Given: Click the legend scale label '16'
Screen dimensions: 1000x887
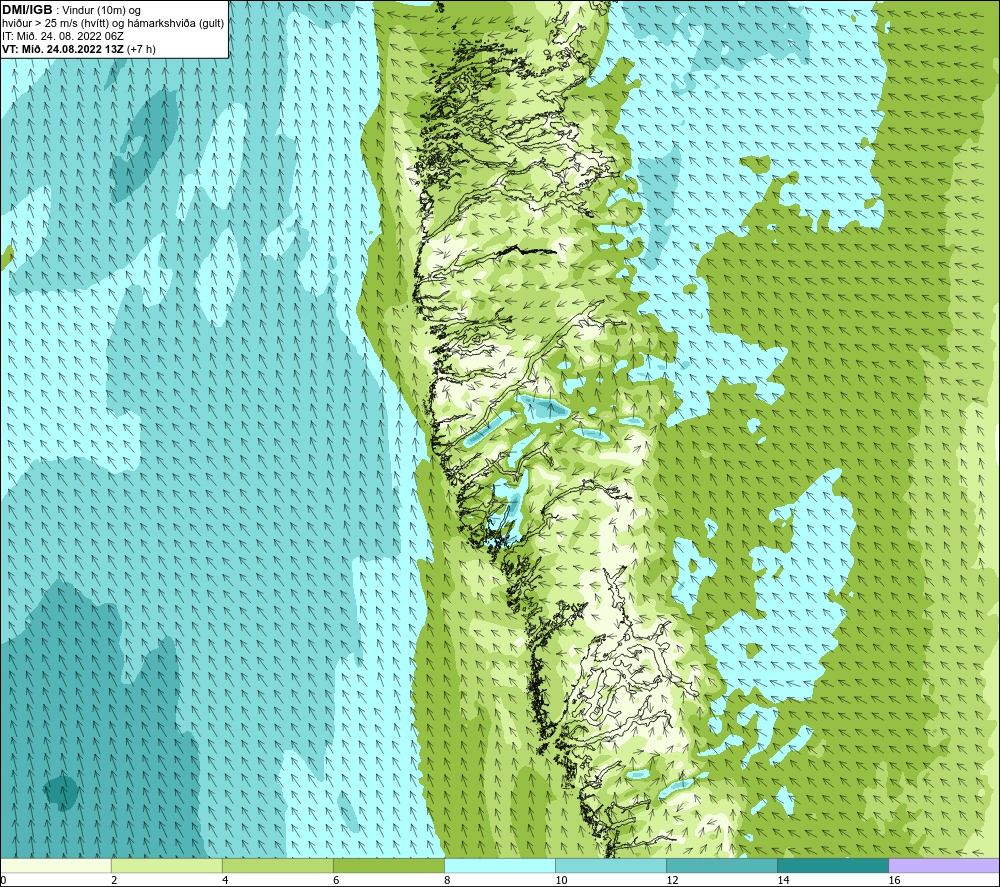Looking at the screenshot, I should coord(893,880).
